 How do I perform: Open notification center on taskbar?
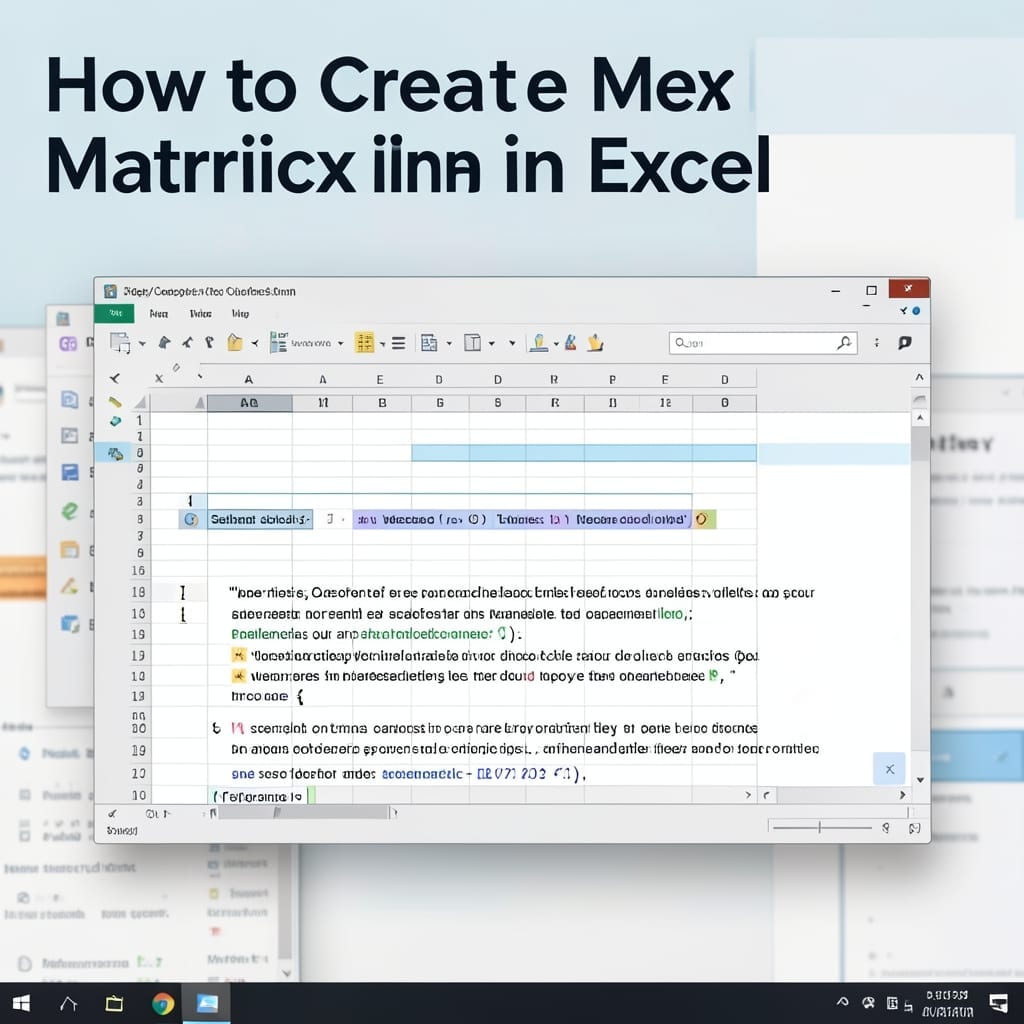999,1004
